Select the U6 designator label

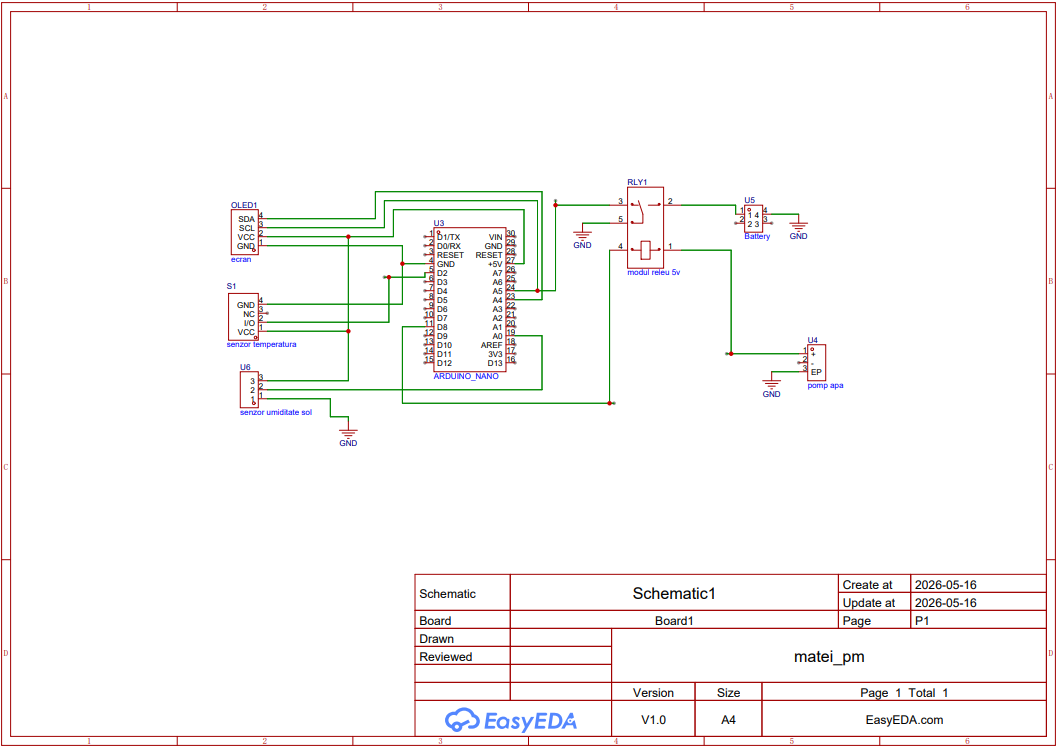245,367
